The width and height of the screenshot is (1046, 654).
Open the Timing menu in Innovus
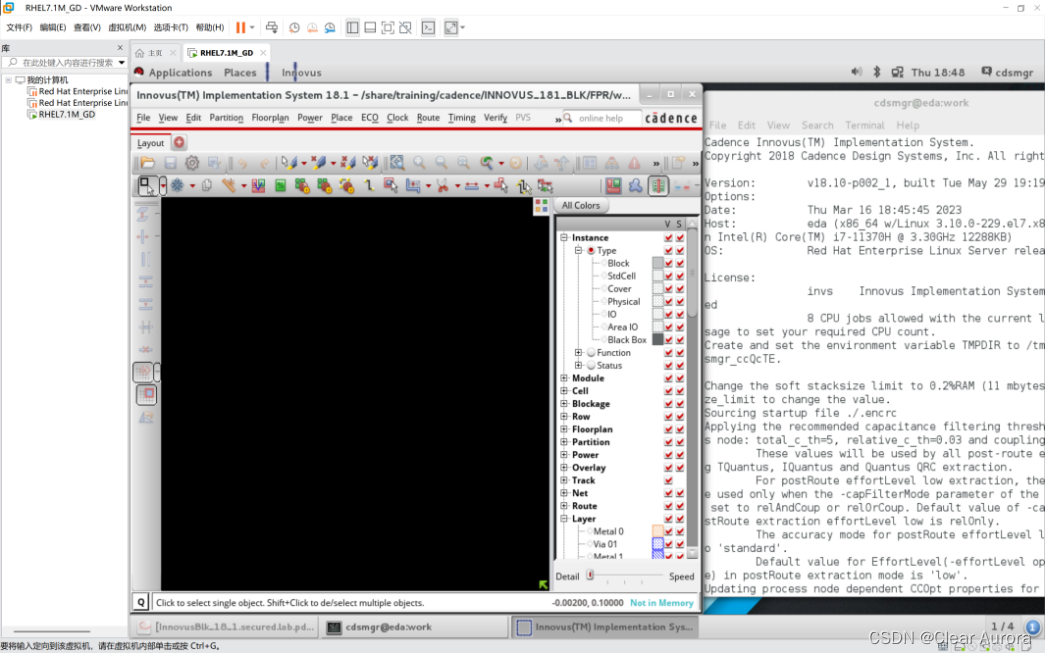point(462,117)
